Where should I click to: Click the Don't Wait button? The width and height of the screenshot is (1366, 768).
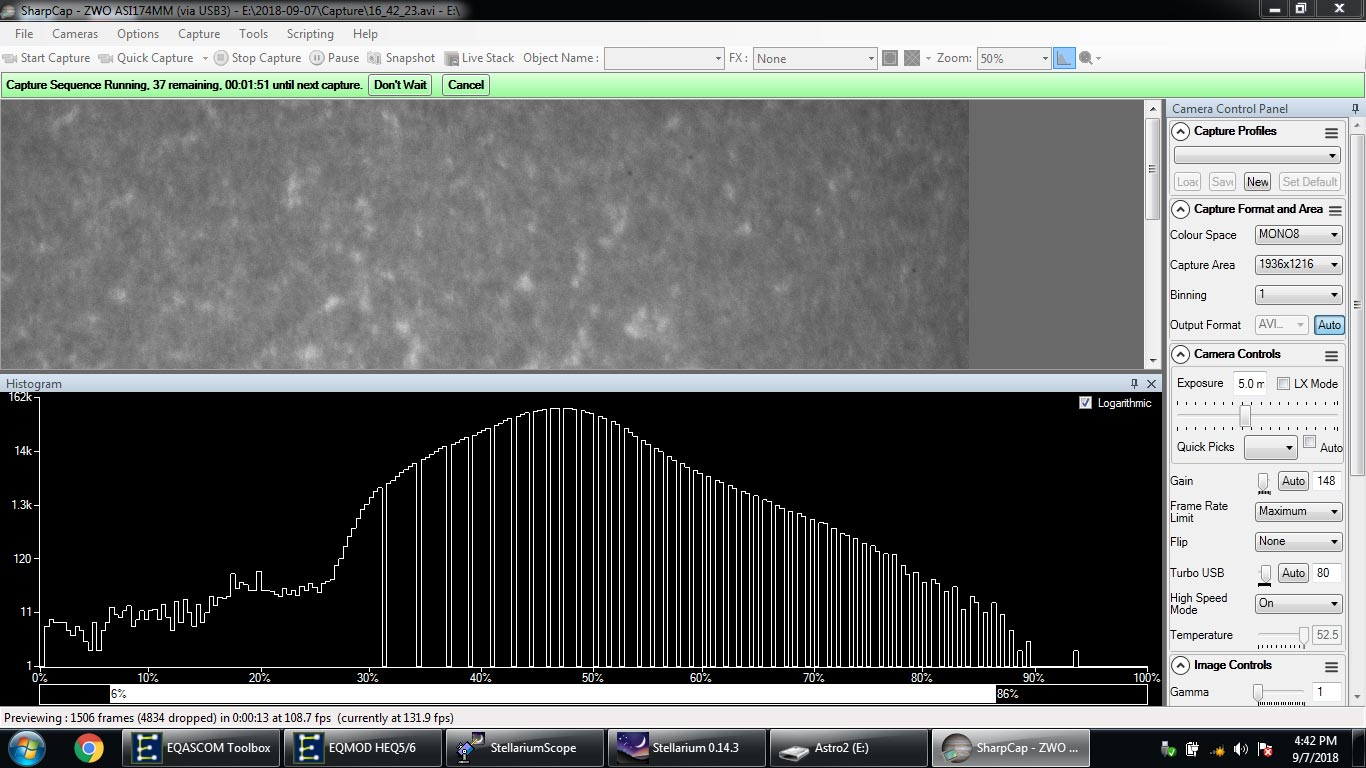pos(400,85)
